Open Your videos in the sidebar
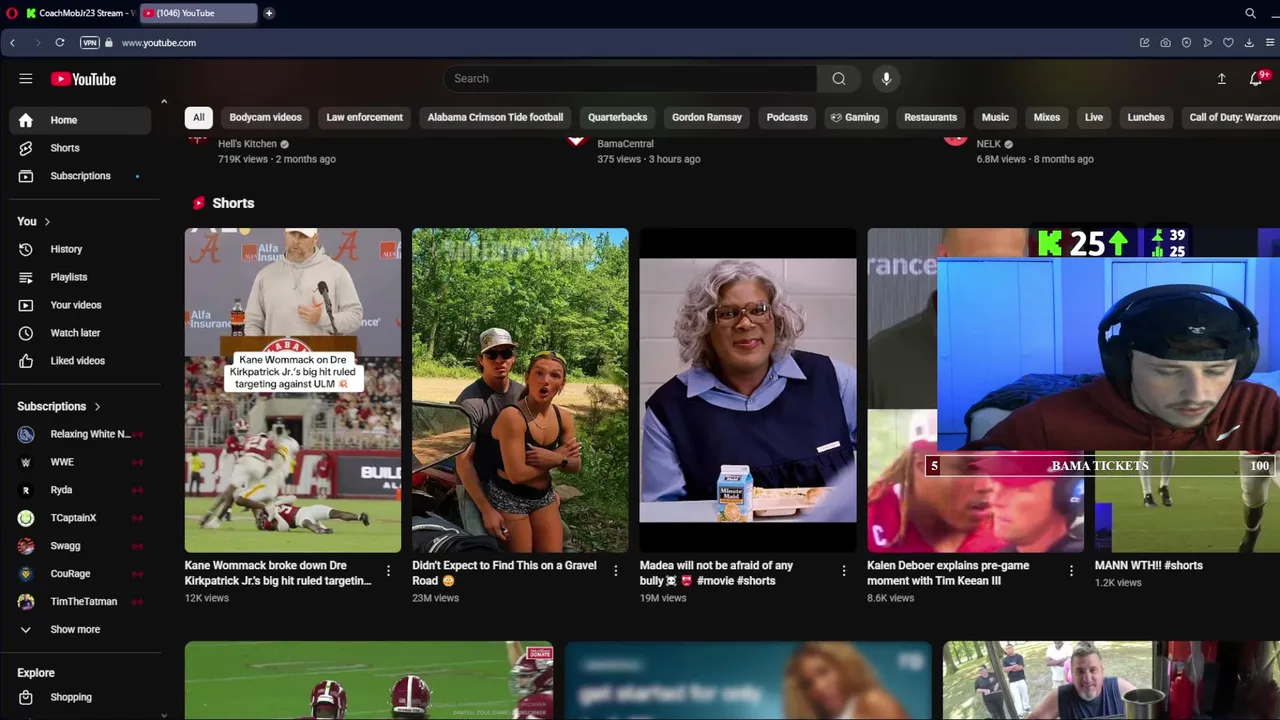Screen dimensions: 1280x720 (80, 305)
